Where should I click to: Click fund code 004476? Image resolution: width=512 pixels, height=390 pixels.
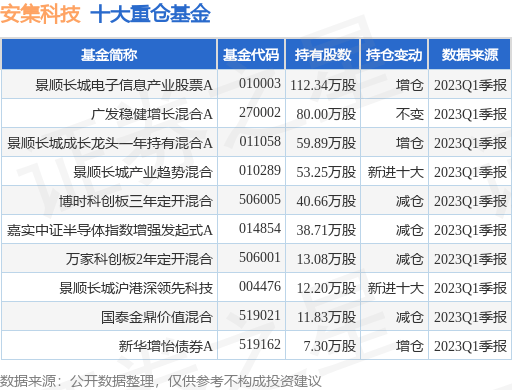tap(260, 287)
